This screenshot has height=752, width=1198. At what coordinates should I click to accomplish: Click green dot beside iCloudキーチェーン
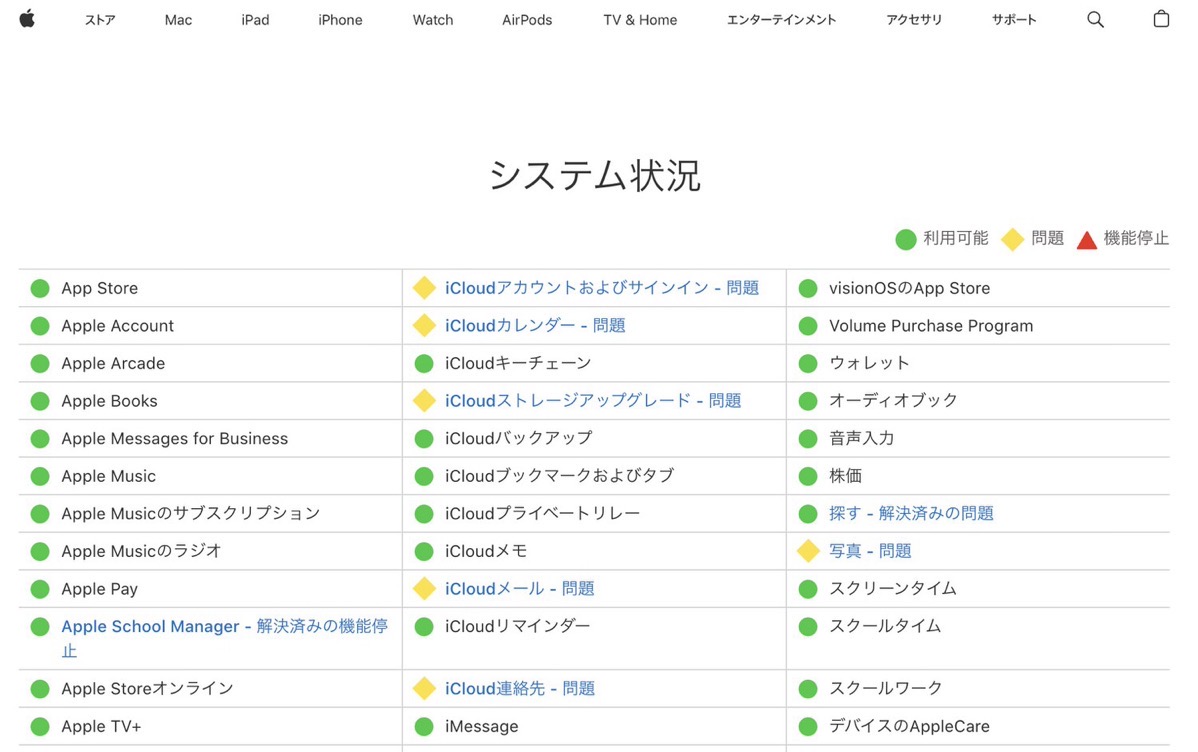[424, 363]
